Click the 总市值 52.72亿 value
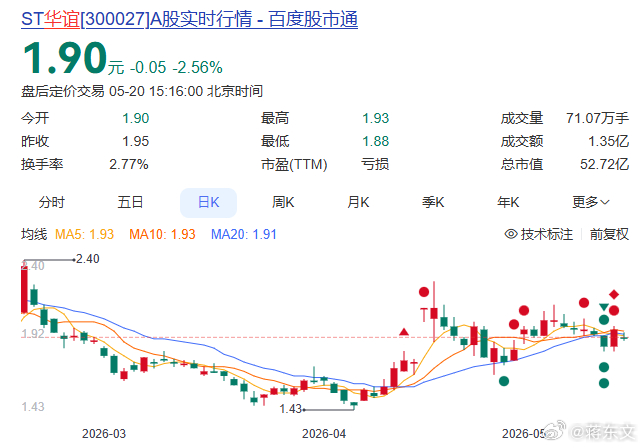The width and height of the screenshot is (643, 448). (604, 164)
